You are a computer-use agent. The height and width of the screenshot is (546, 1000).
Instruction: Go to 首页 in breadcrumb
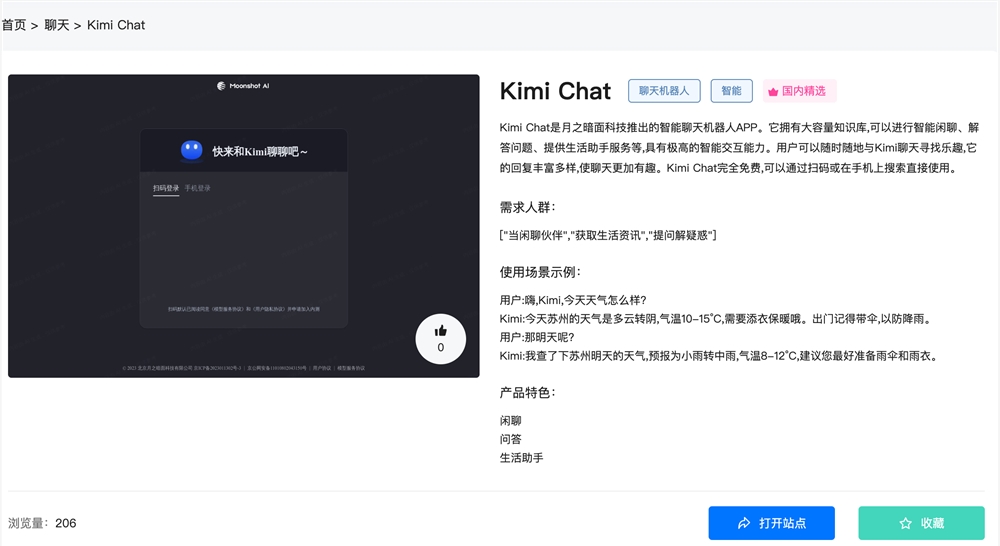pos(14,25)
